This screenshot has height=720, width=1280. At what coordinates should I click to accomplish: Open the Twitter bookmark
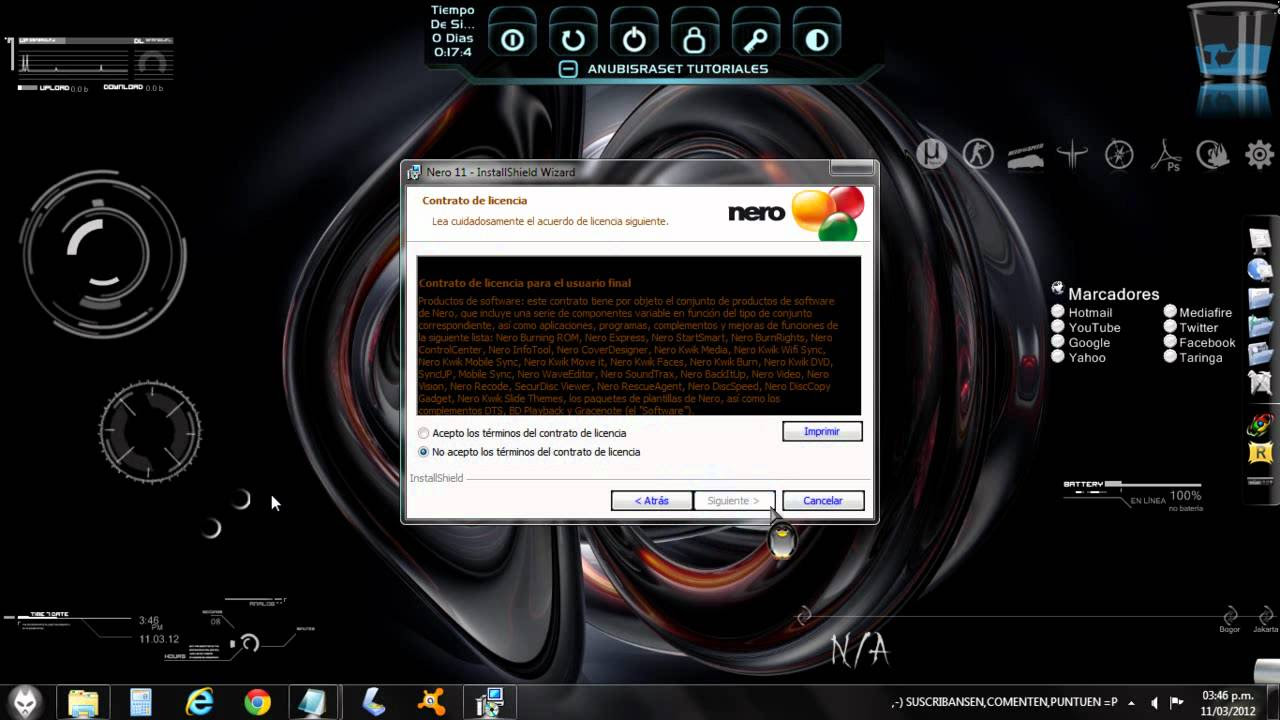(x=1198, y=327)
